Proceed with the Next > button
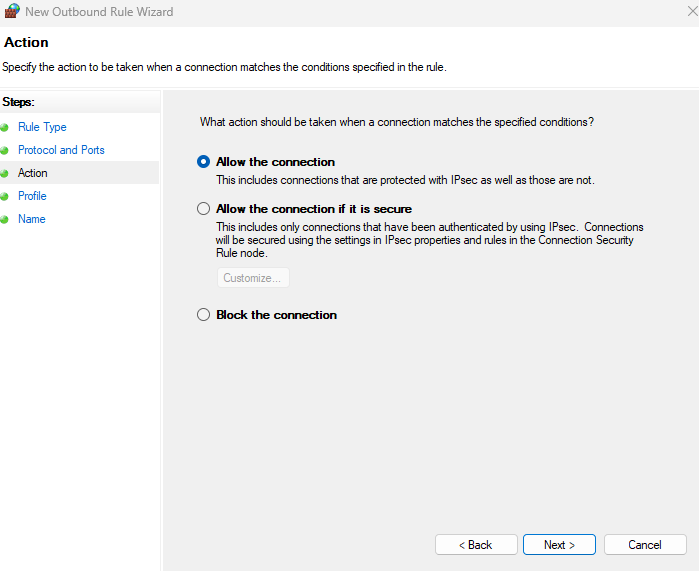Screen dimensions: 699x571 (x=559, y=545)
